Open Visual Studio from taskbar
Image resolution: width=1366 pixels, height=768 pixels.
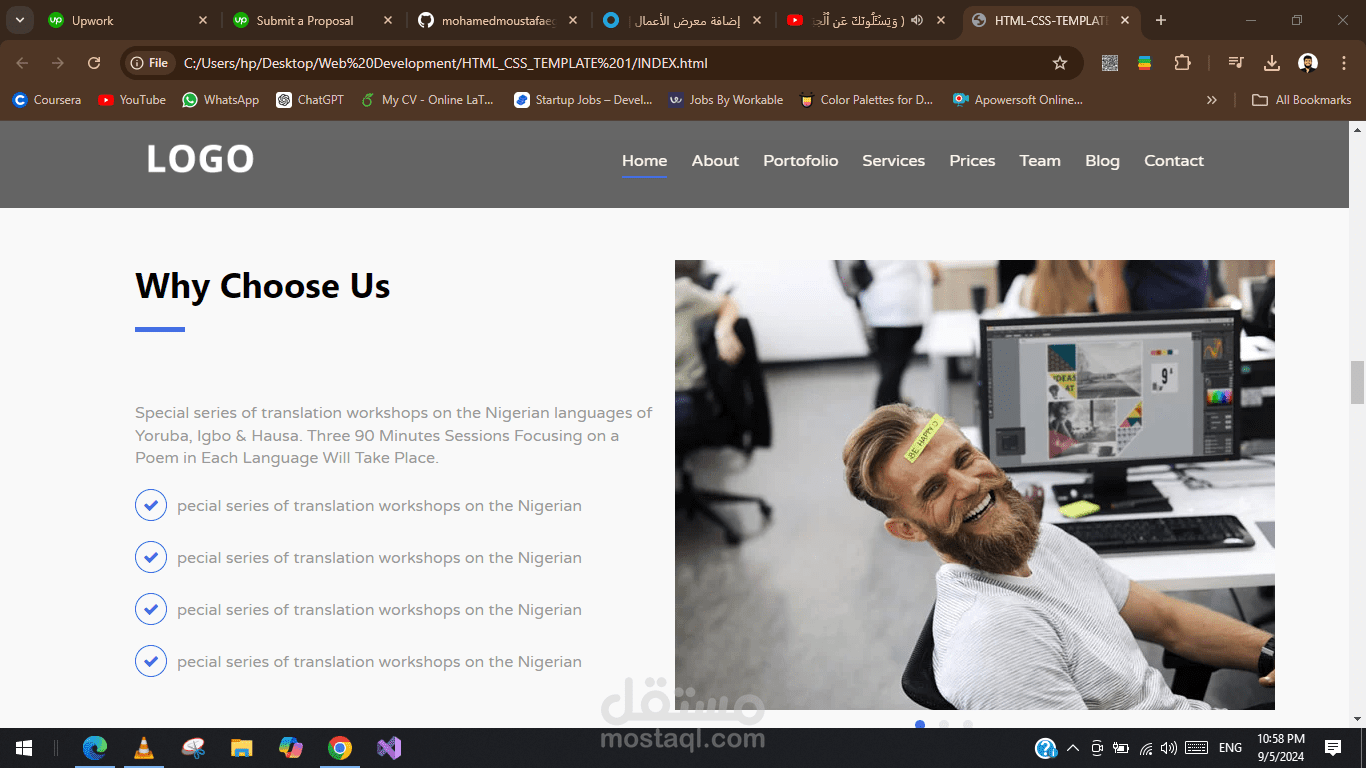(389, 748)
